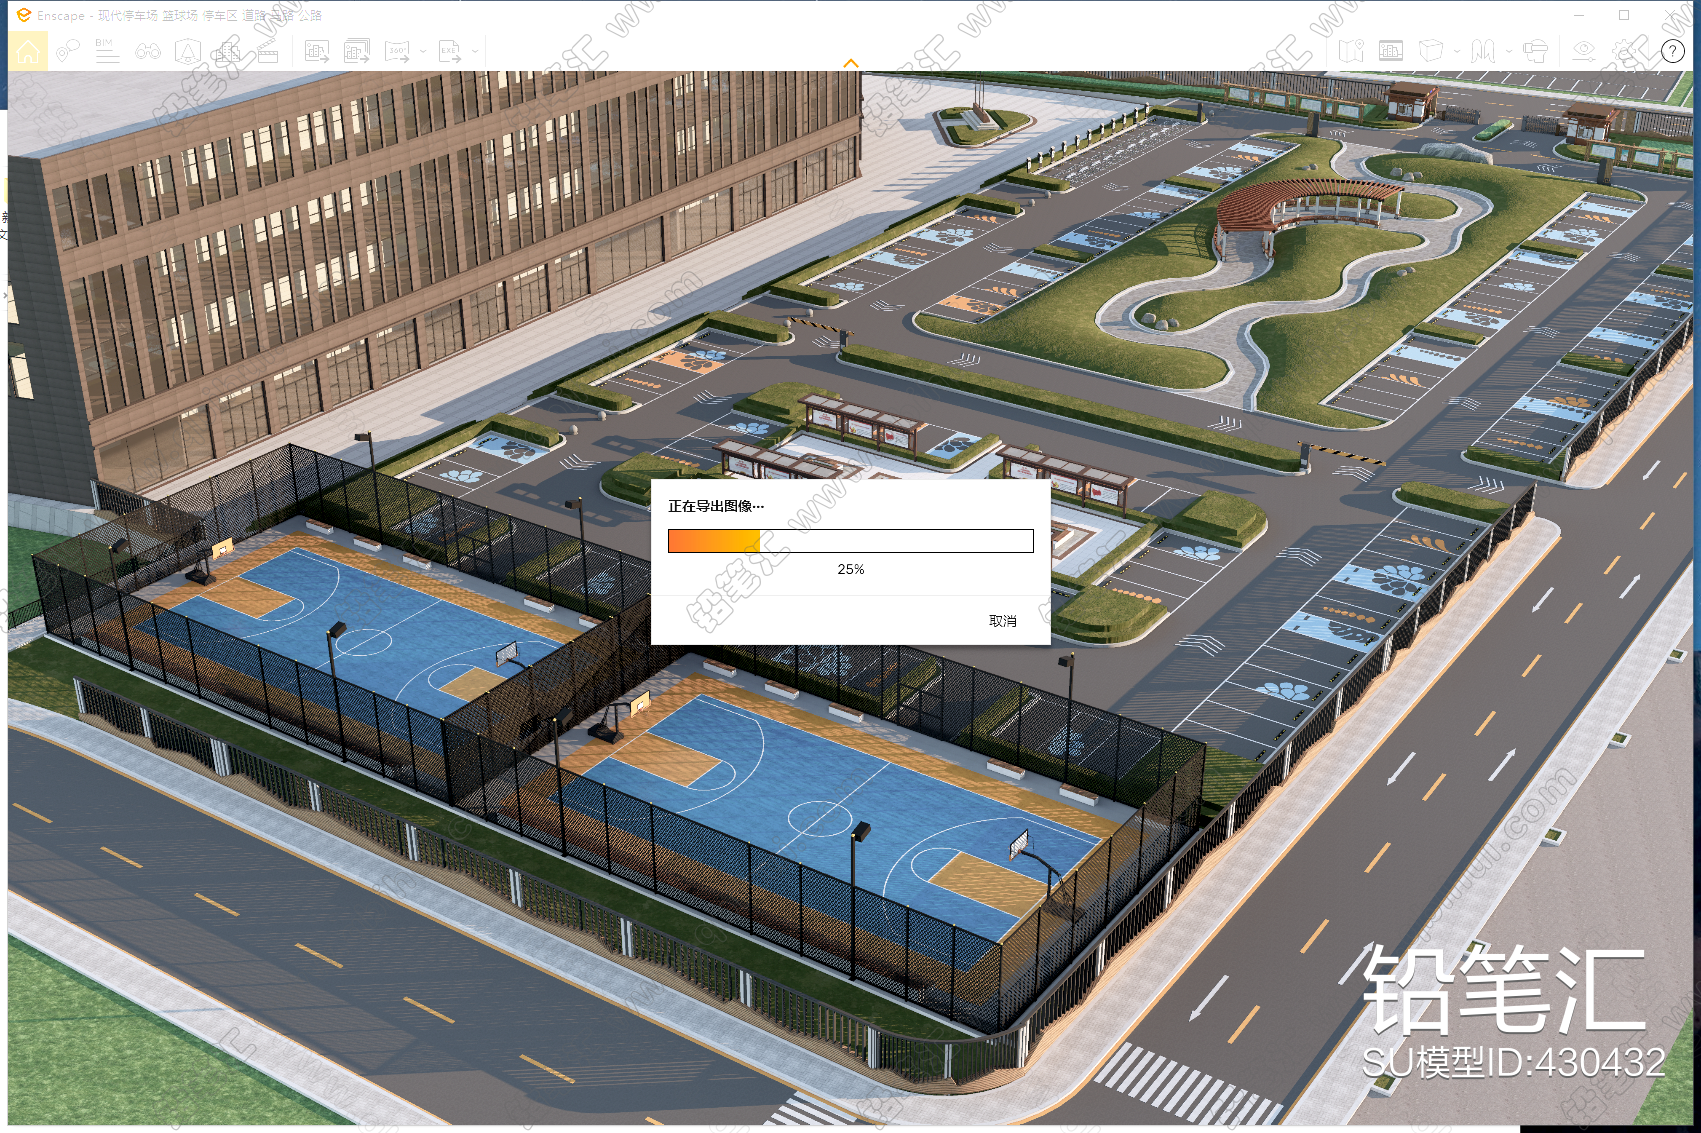The height and width of the screenshot is (1133, 1701).
Task: Click the 360 panorama export icon
Action: coord(398,51)
